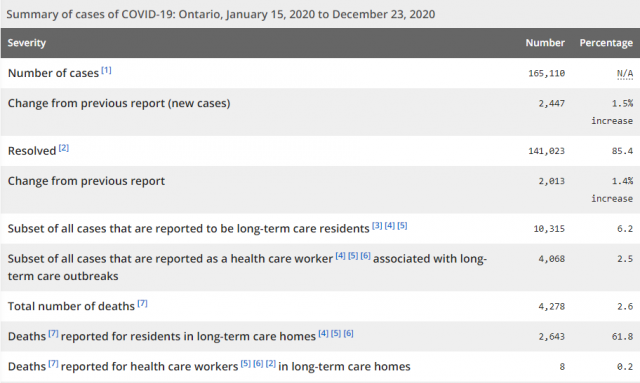
Task: Select the value 141,023 for Resolved
Action: 547,151
